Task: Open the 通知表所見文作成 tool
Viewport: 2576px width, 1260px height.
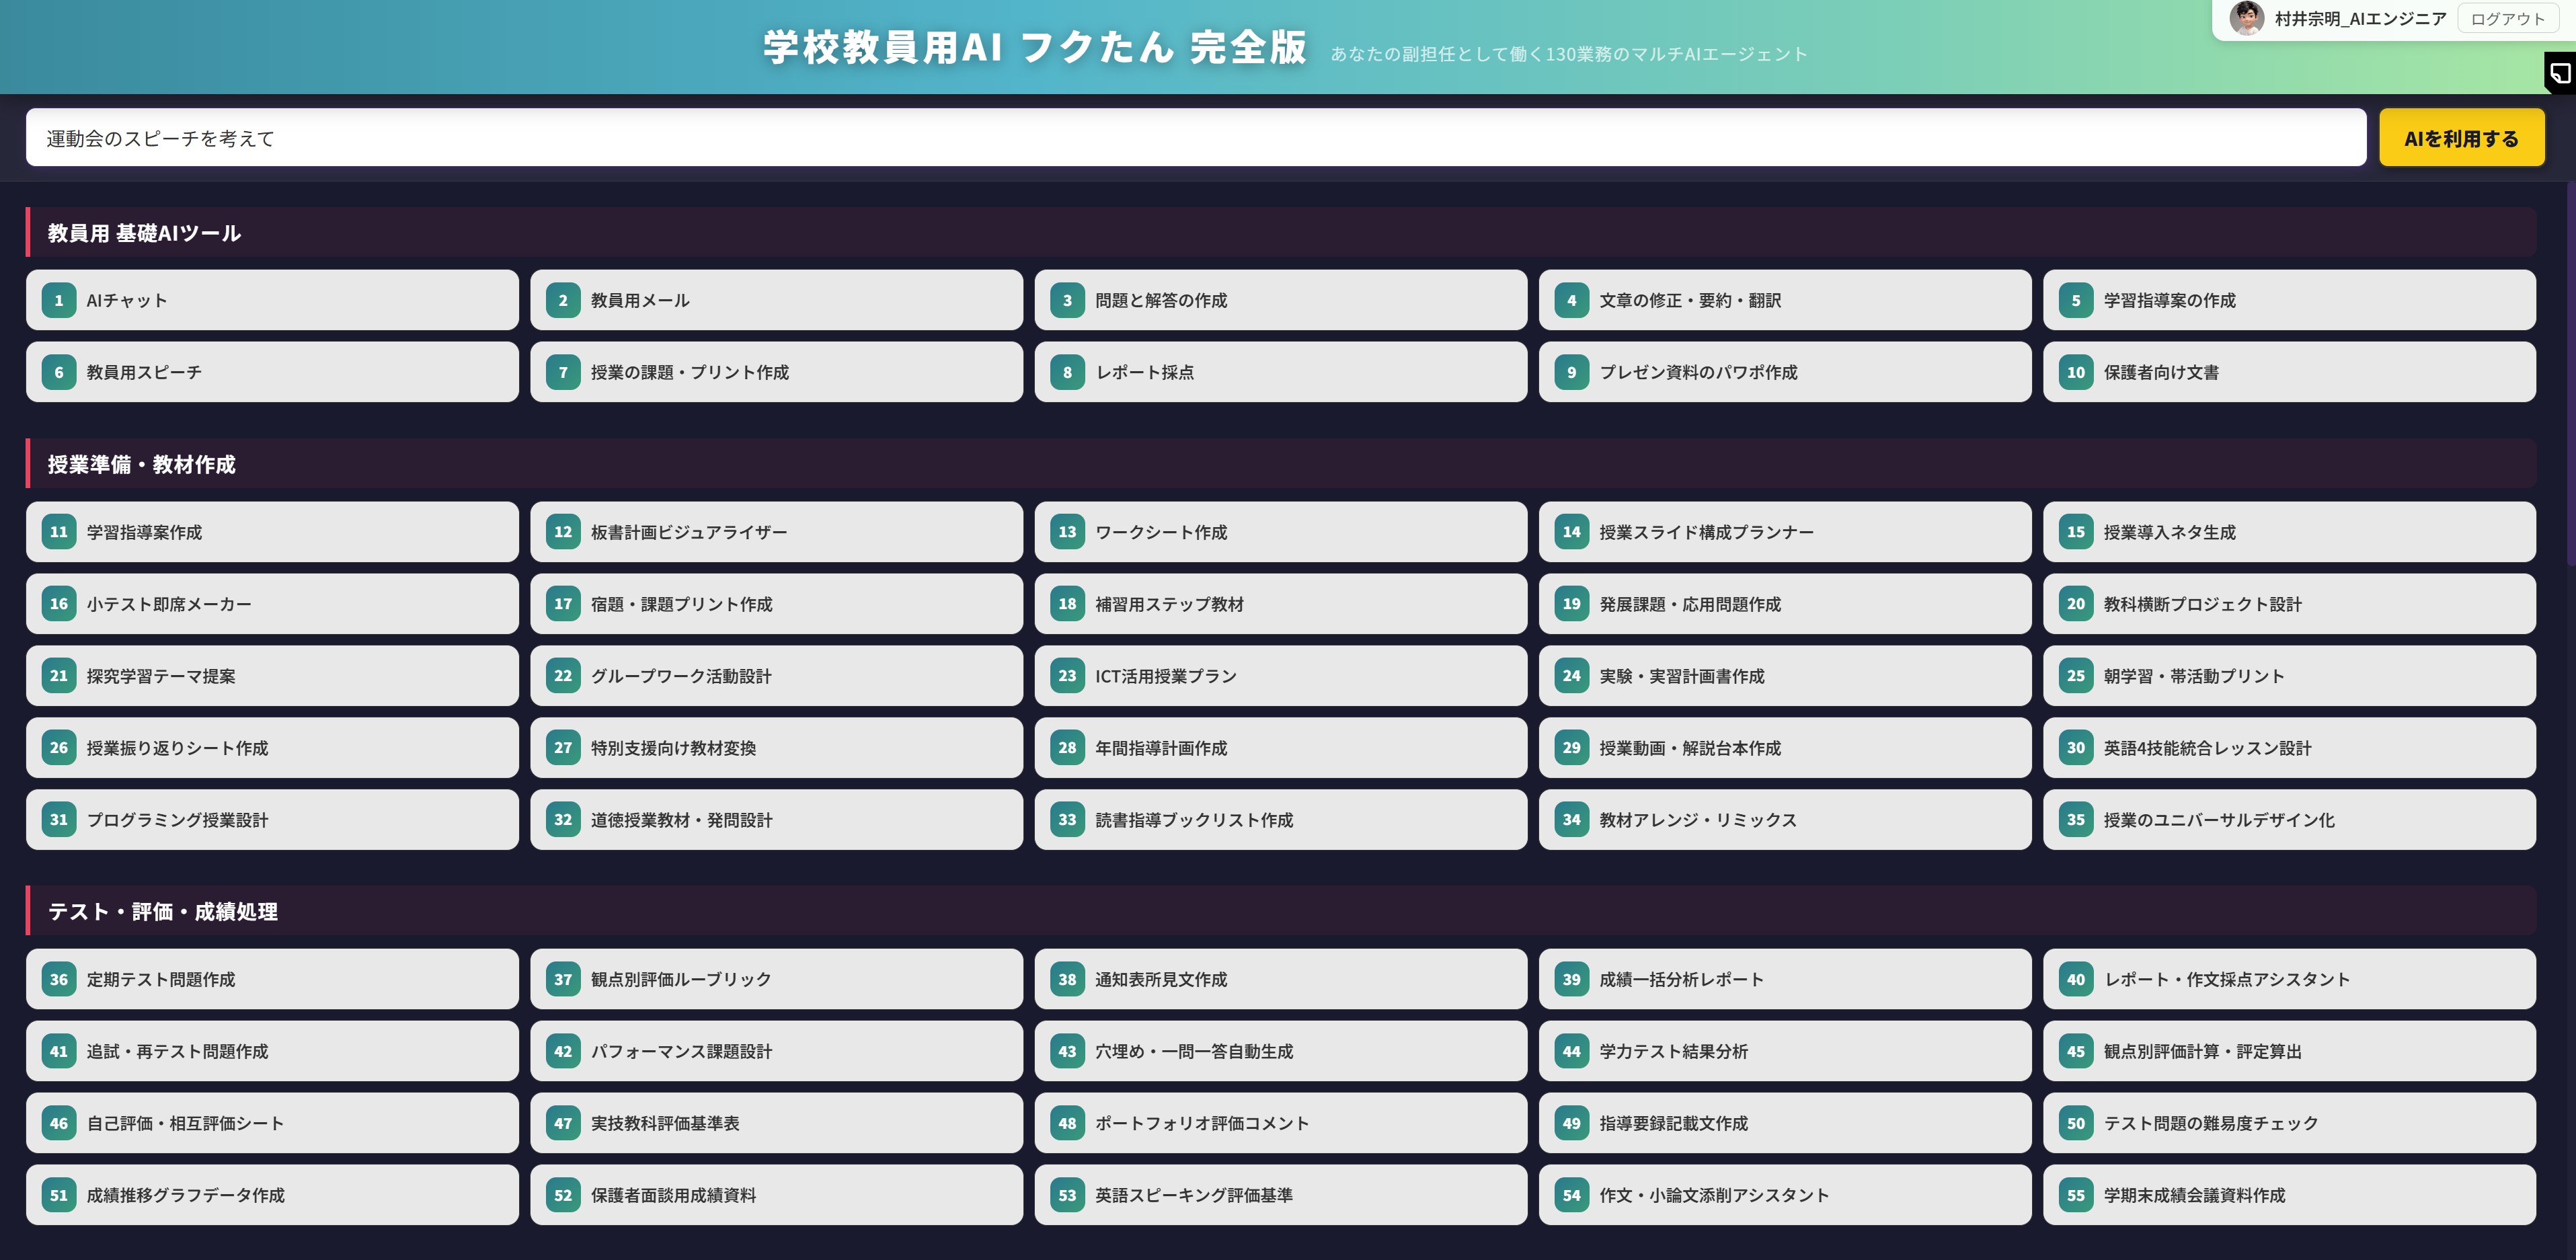Action: [1281, 979]
